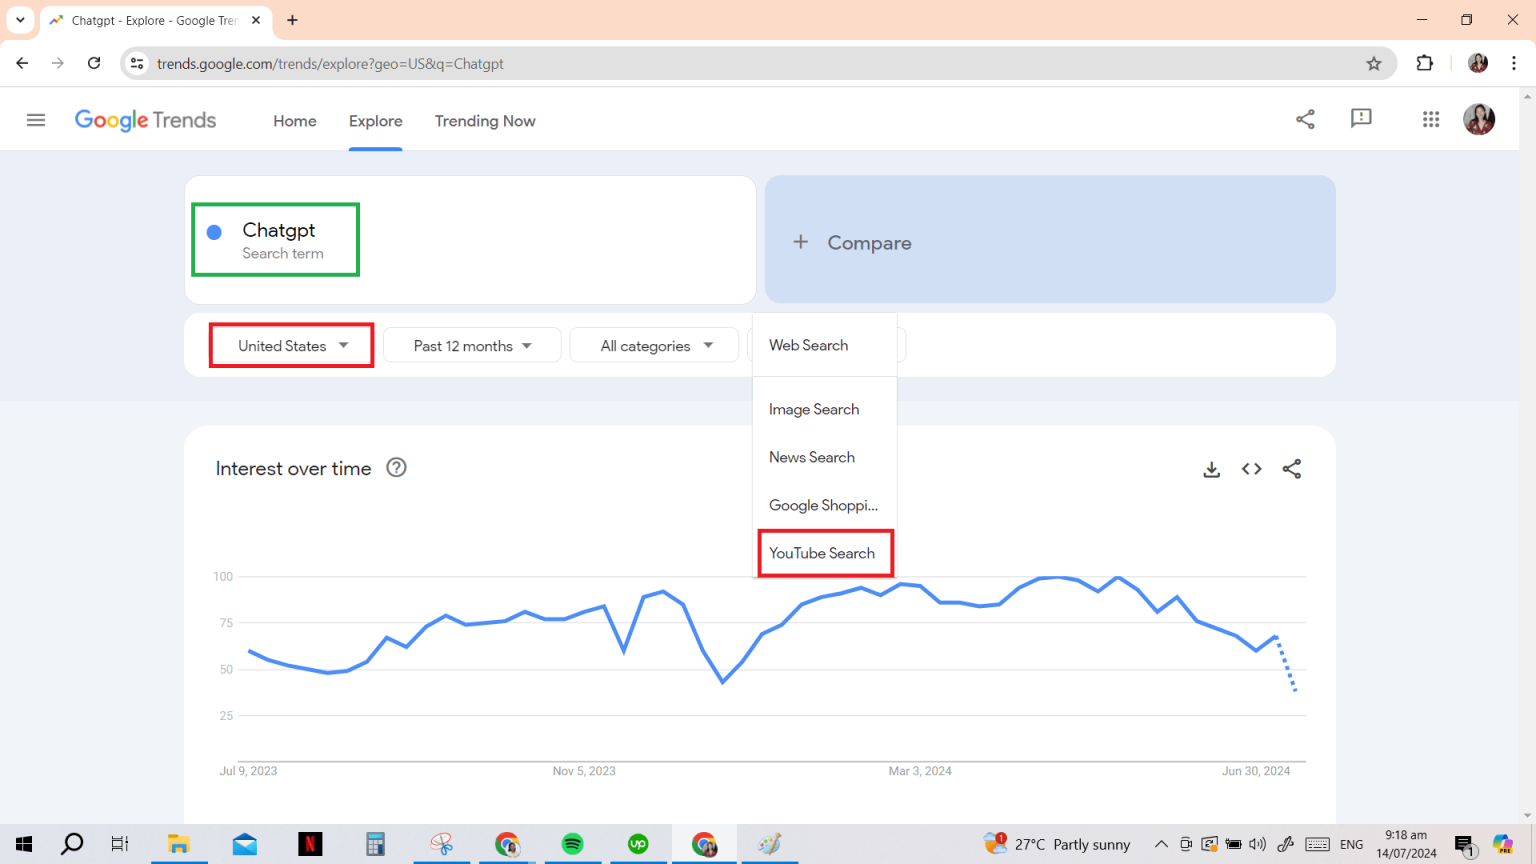This screenshot has width=1536, height=864.
Task: Click the Chatgpt - Explore tab title
Action: tap(154, 20)
